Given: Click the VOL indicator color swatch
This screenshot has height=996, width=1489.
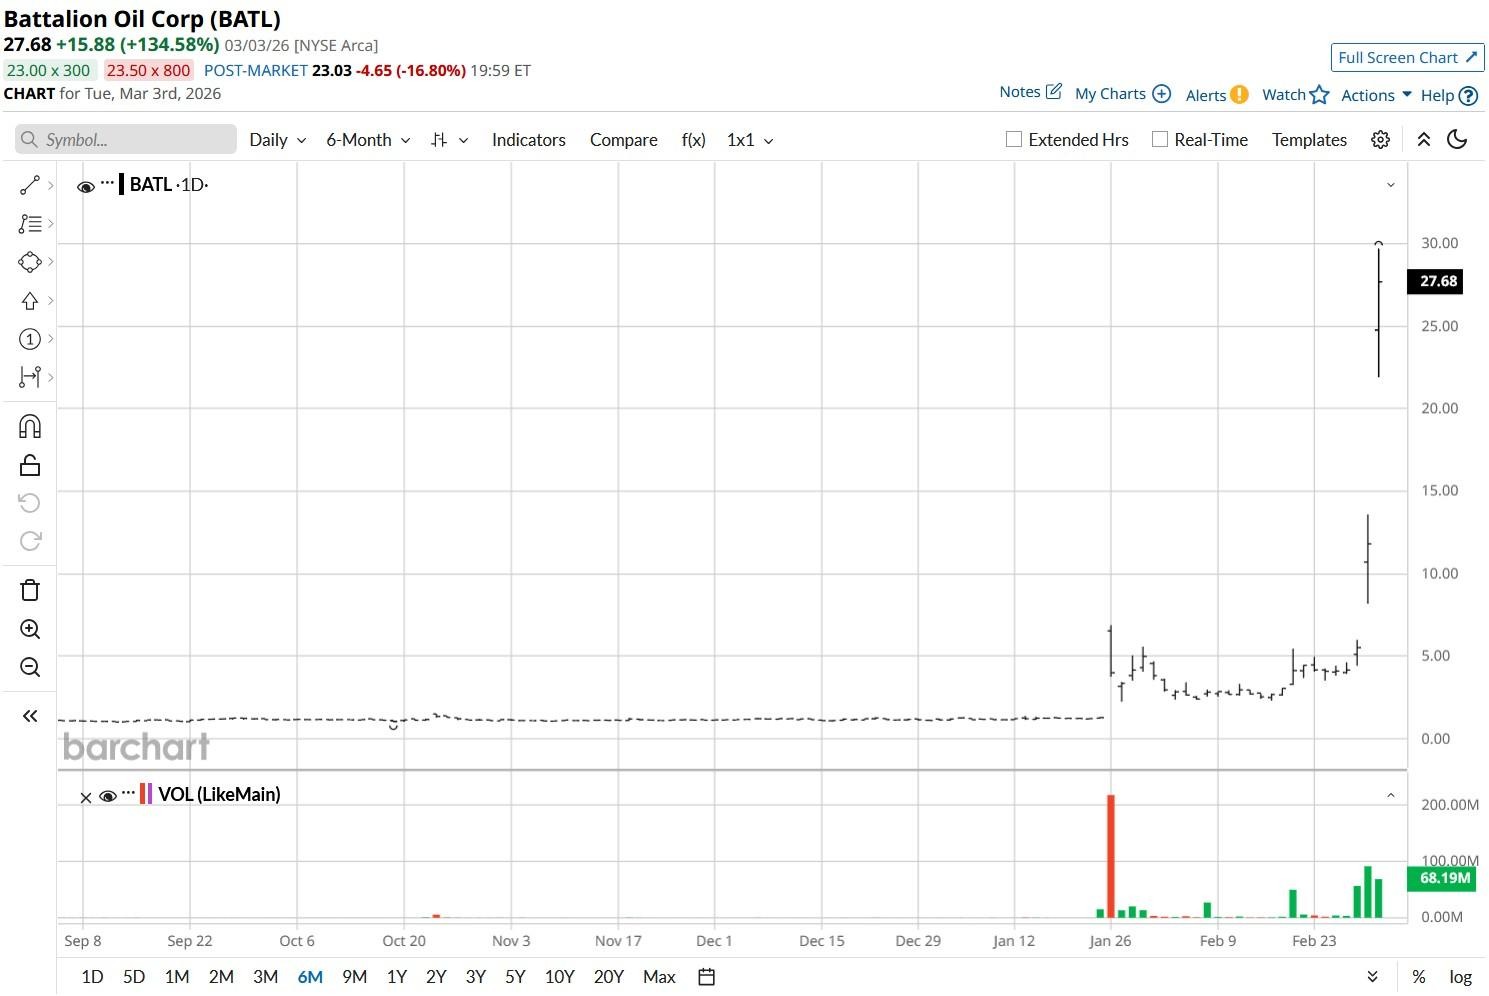Looking at the screenshot, I should click(x=146, y=795).
